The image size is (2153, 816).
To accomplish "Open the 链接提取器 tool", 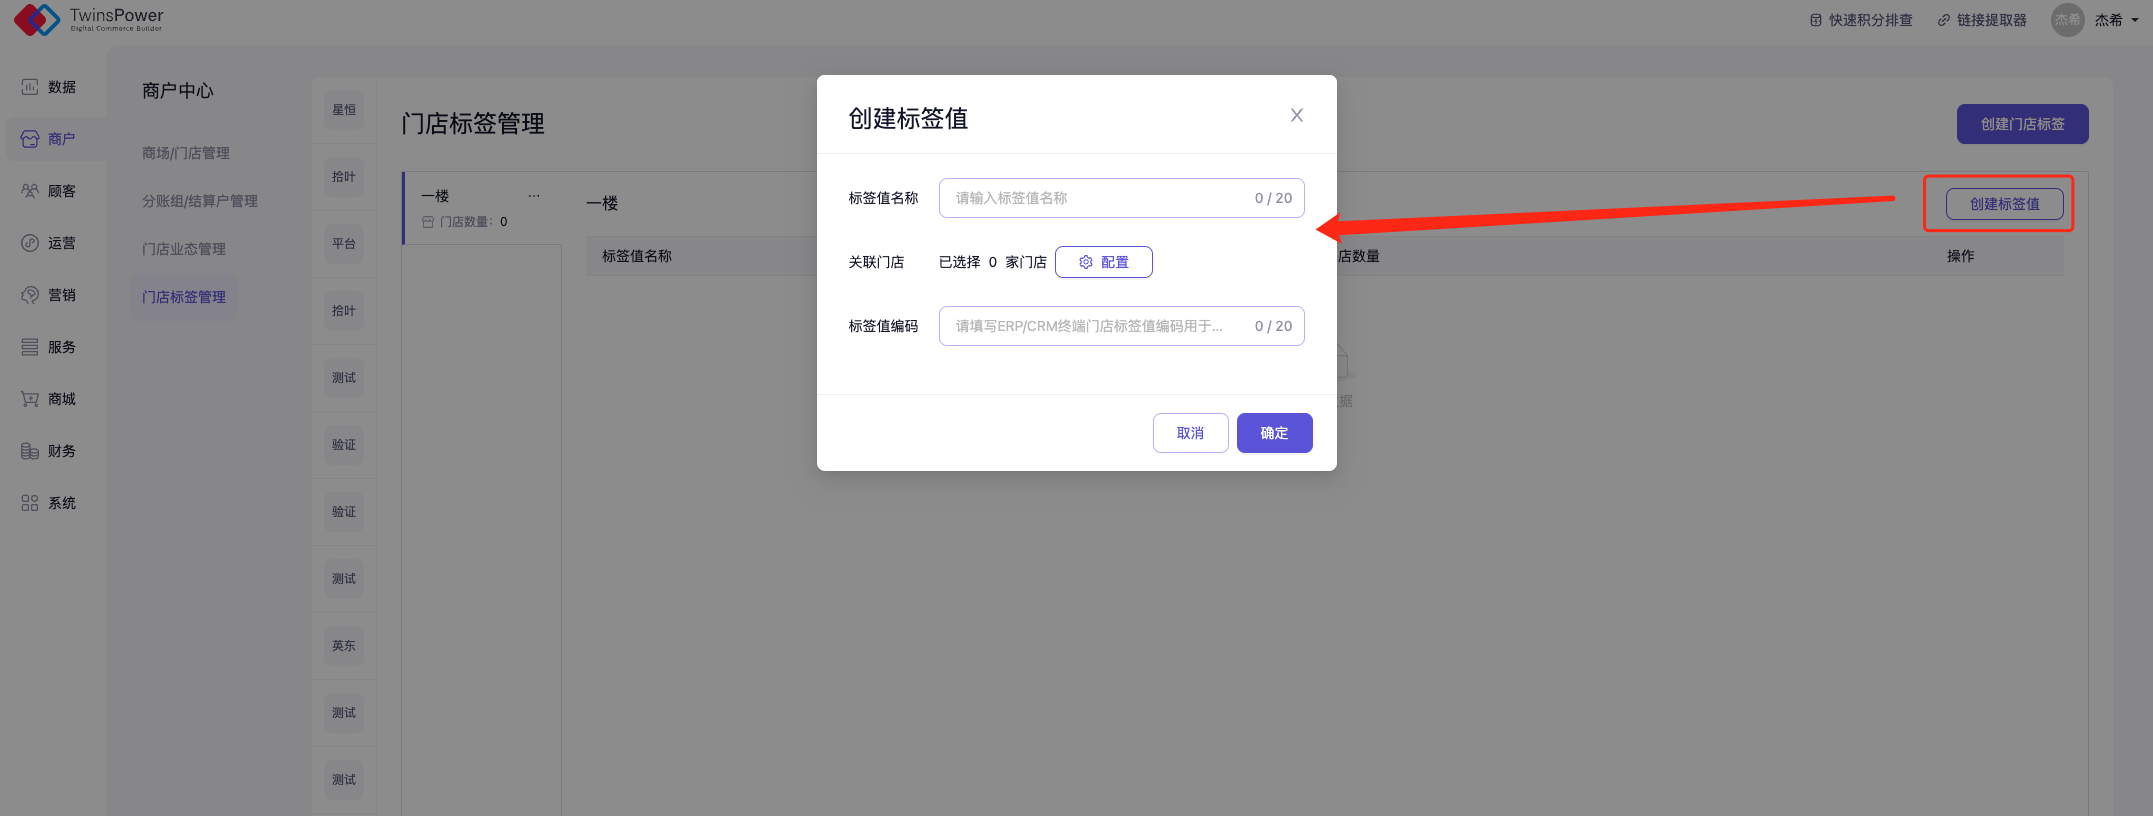I will [1982, 20].
